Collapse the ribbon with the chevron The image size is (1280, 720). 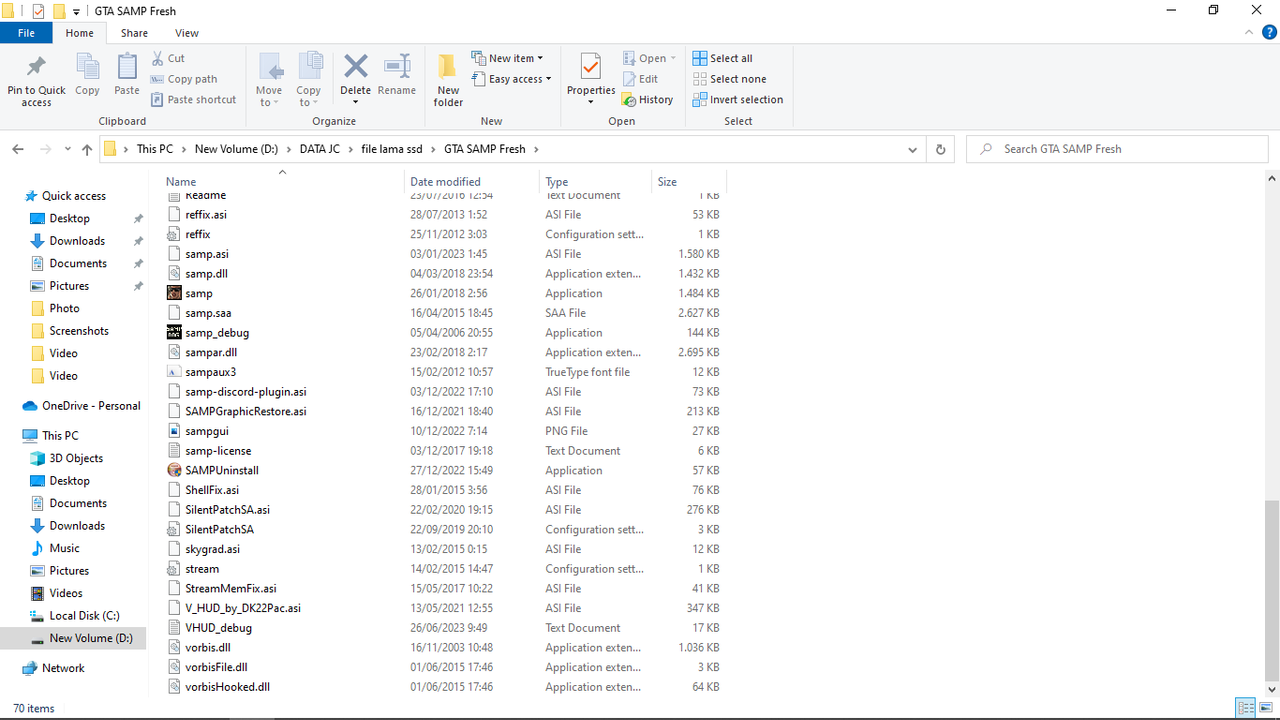[x=1249, y=33]
